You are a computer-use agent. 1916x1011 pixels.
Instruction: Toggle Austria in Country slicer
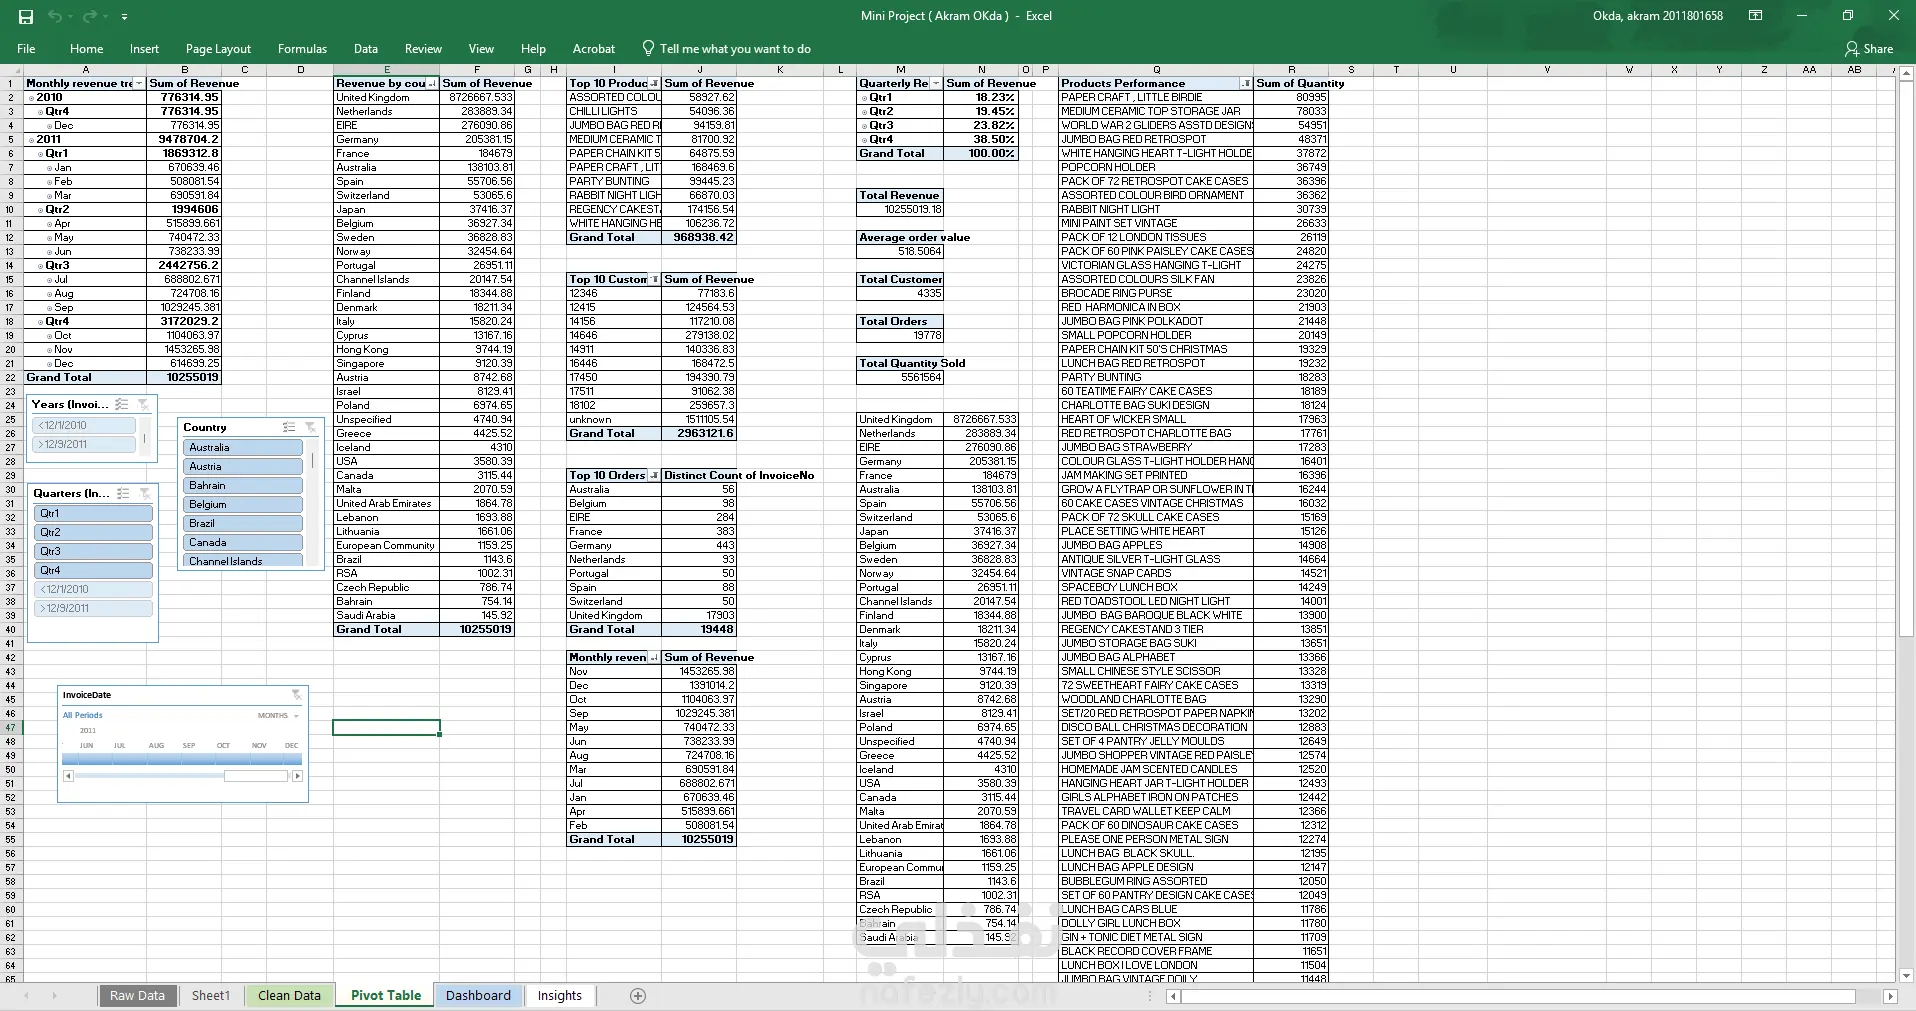[243, 466]
